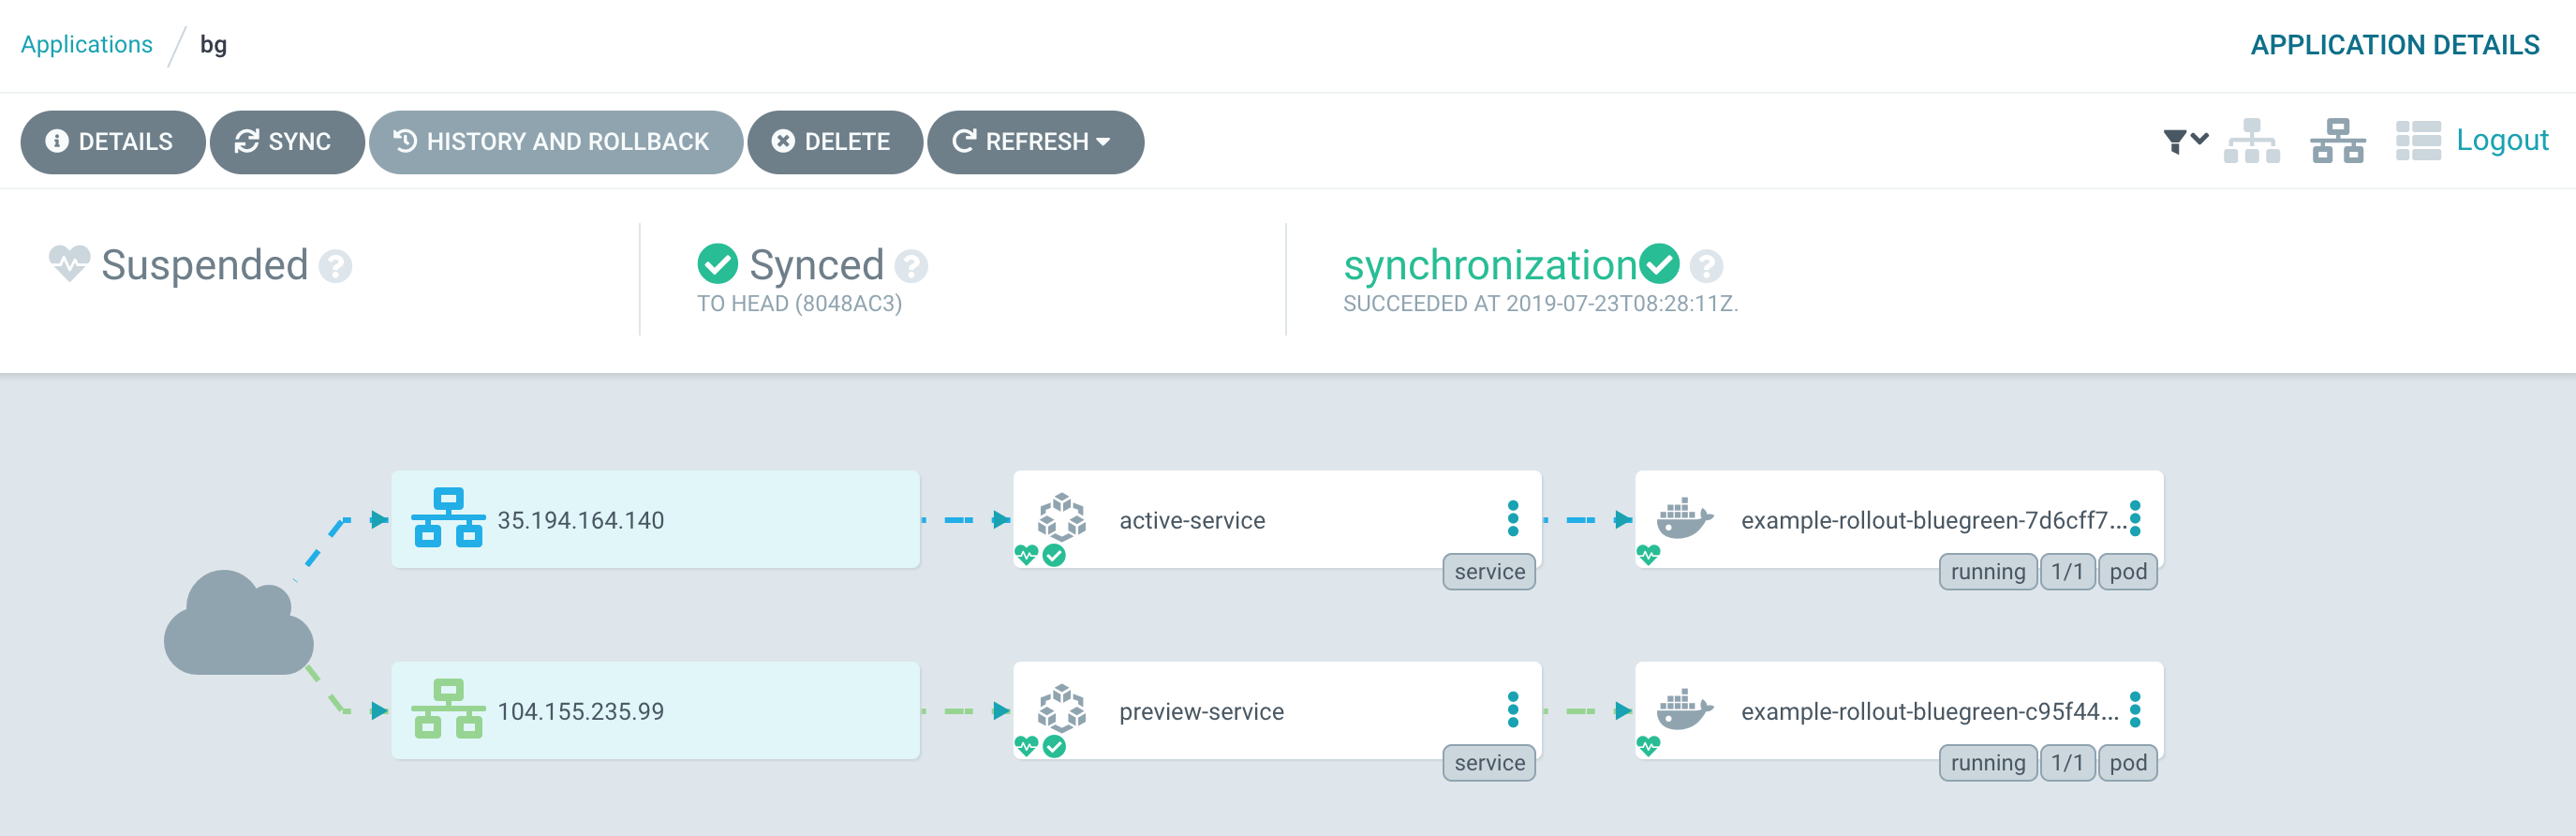
Task: Open the filter dropdown icon
Action: [x=2184, y=141]
